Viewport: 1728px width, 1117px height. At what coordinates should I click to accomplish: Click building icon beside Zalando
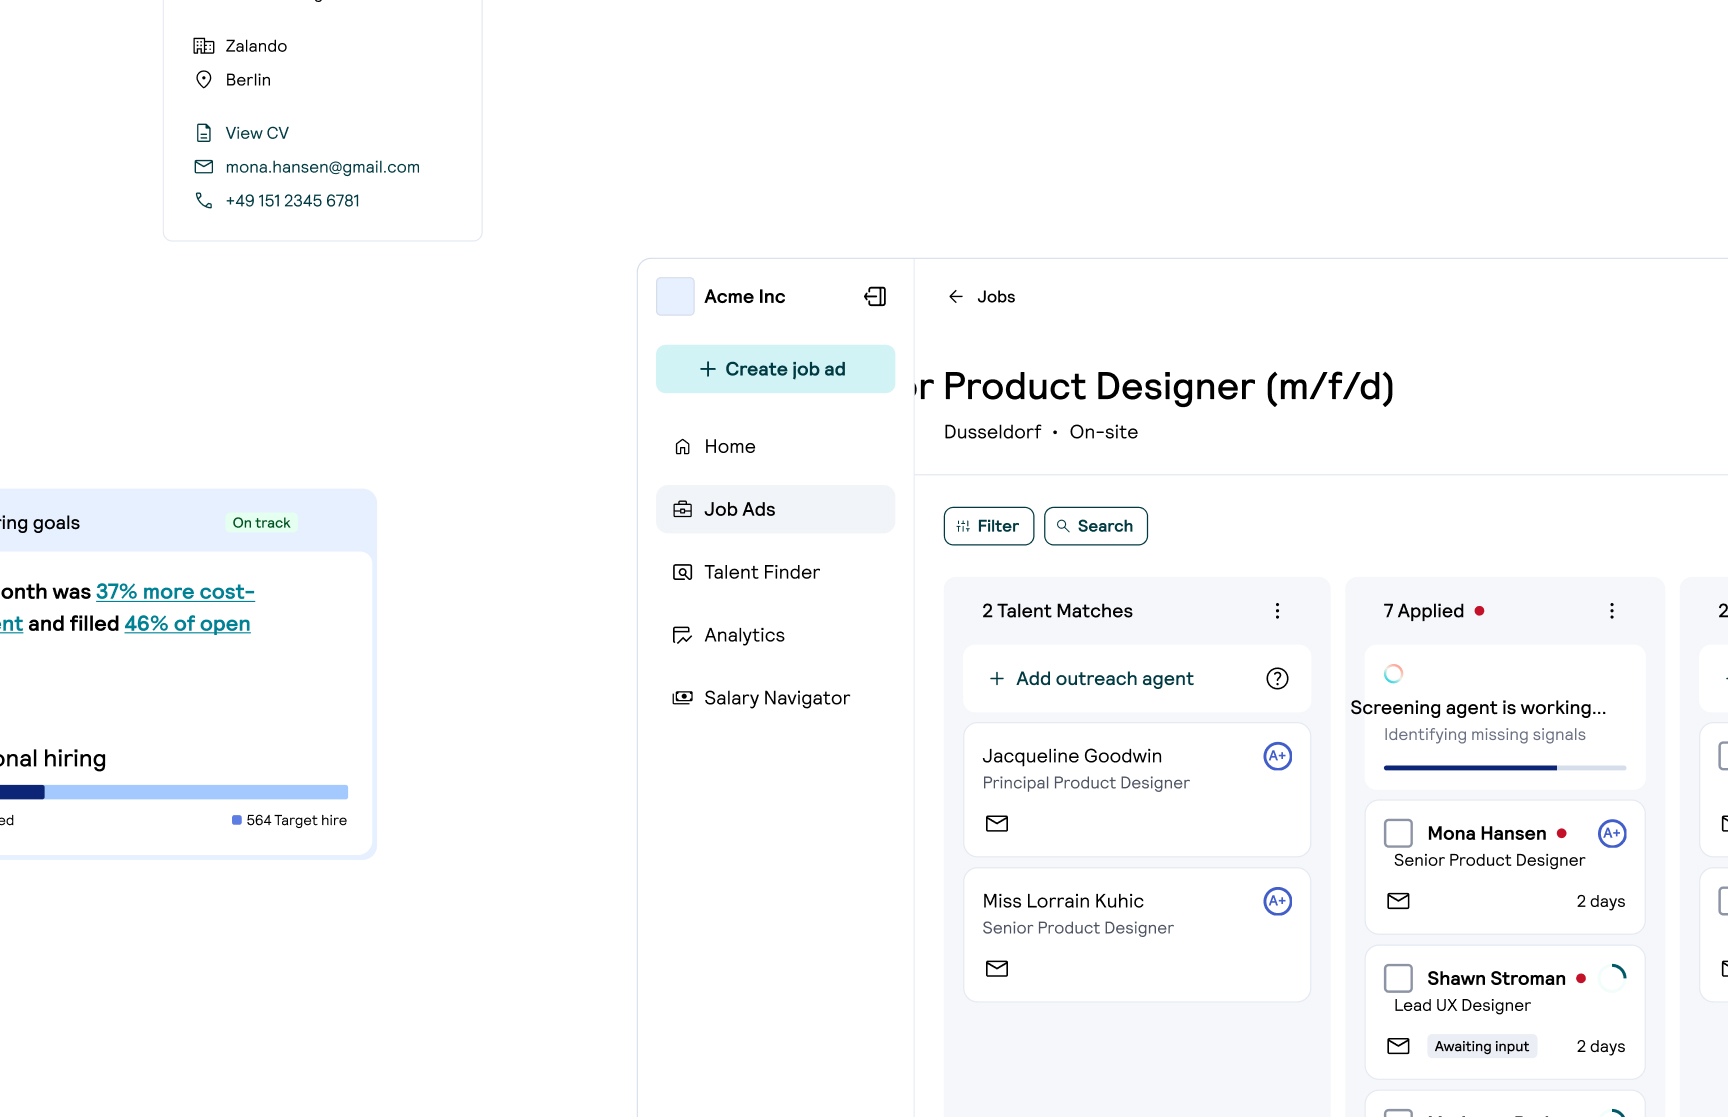tap(204, 46)
